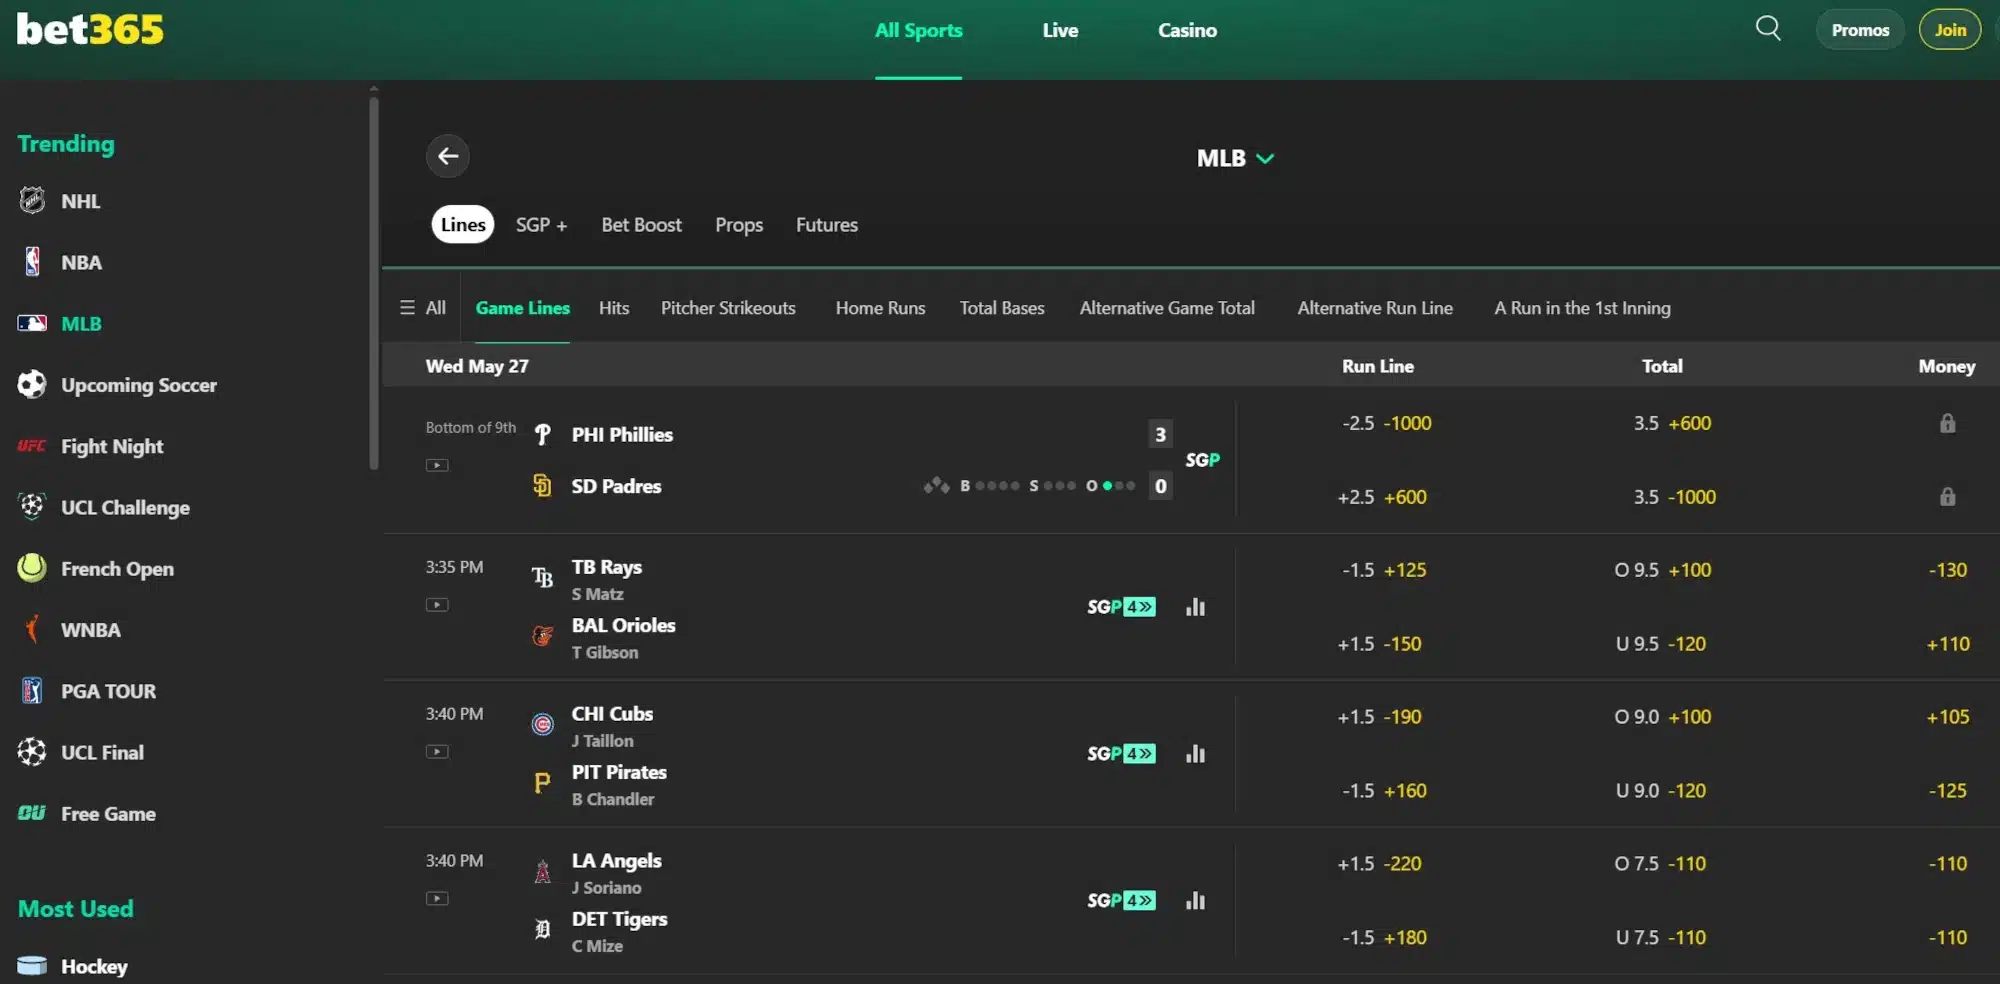
Task: Open live stream icon for Phillies game
Action: (x=437, y=465)
